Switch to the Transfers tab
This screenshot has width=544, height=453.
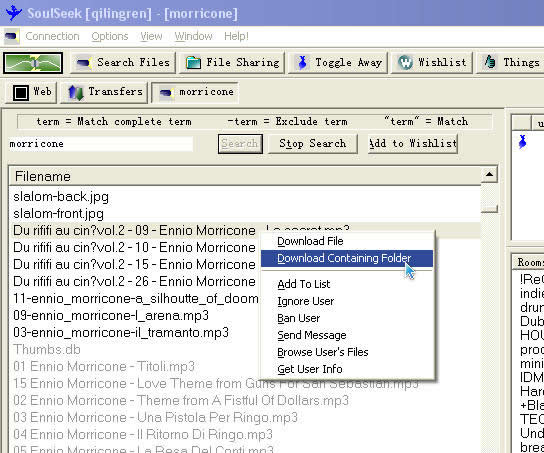(104, 93)
